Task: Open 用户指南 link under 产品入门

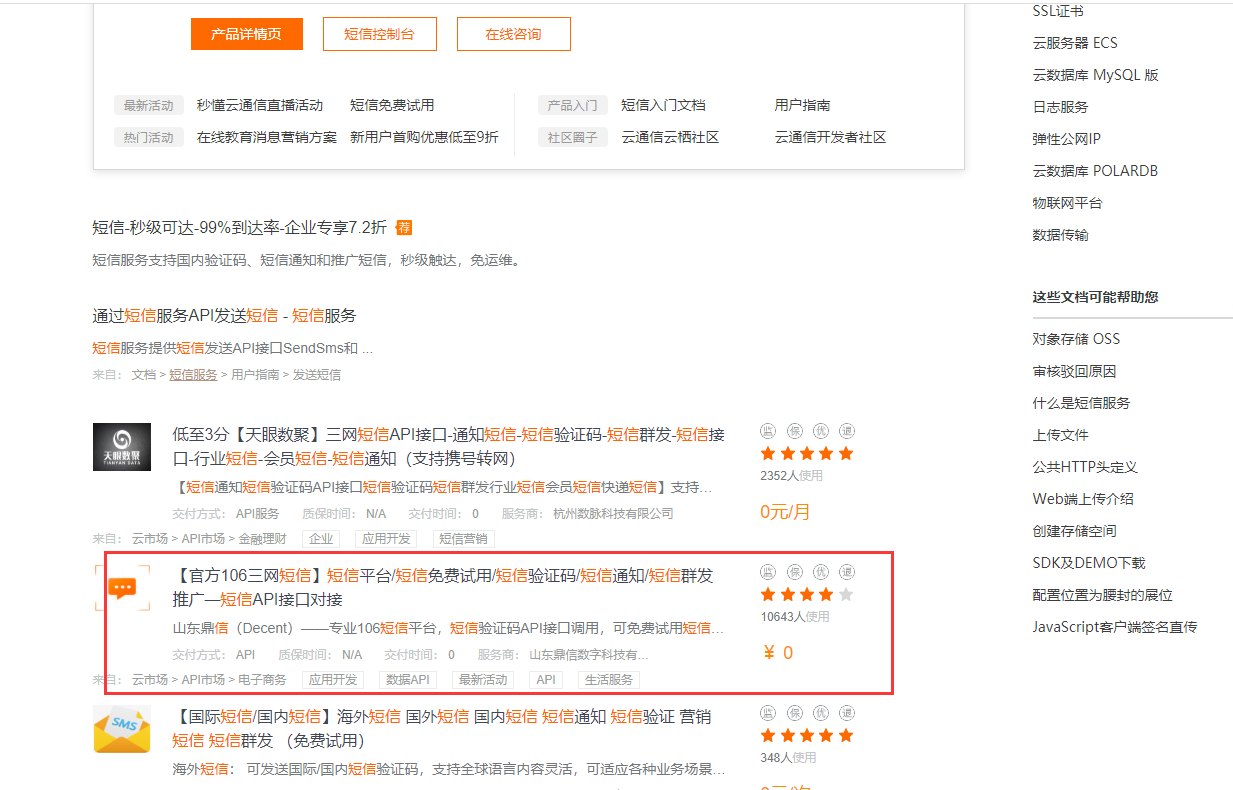Action: pyautogui.click(x=802, y=105)
